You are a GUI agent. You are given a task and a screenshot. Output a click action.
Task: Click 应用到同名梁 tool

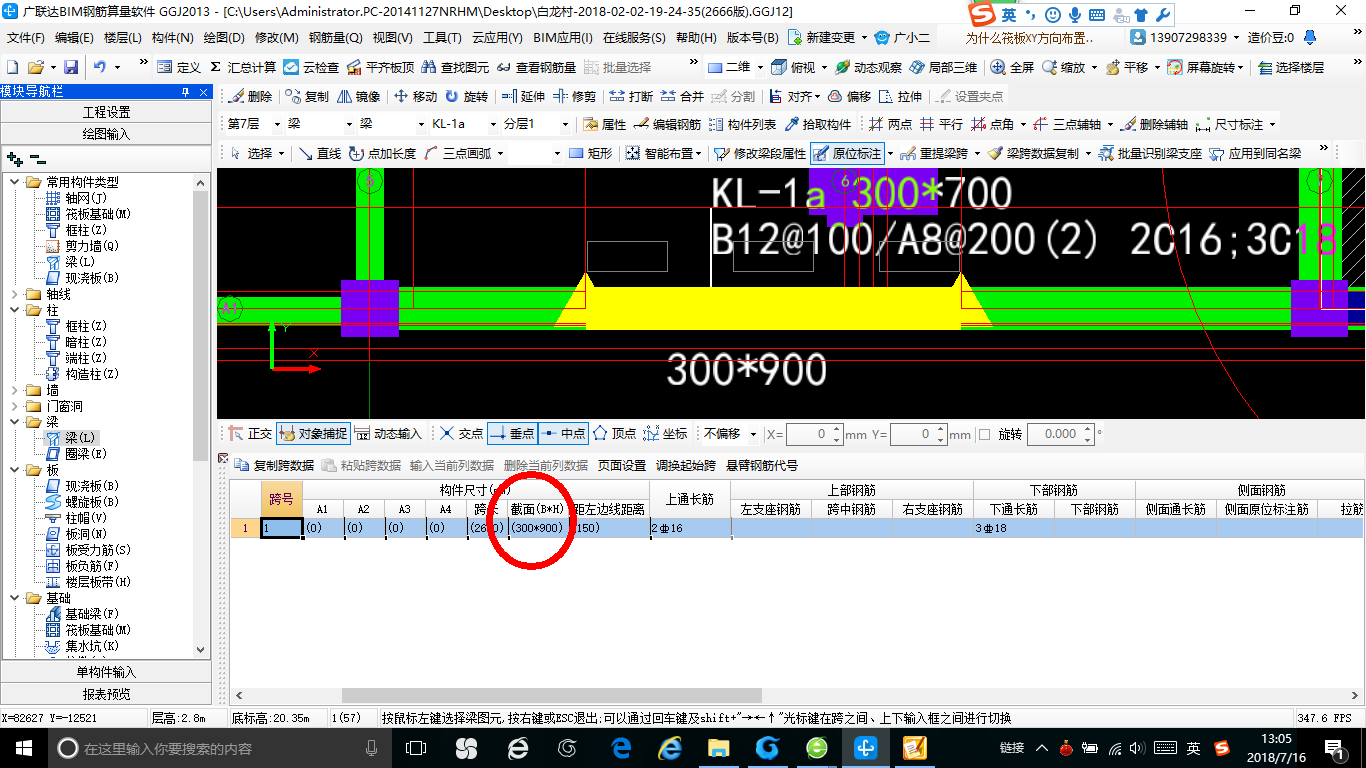[x=1256, y=154]
